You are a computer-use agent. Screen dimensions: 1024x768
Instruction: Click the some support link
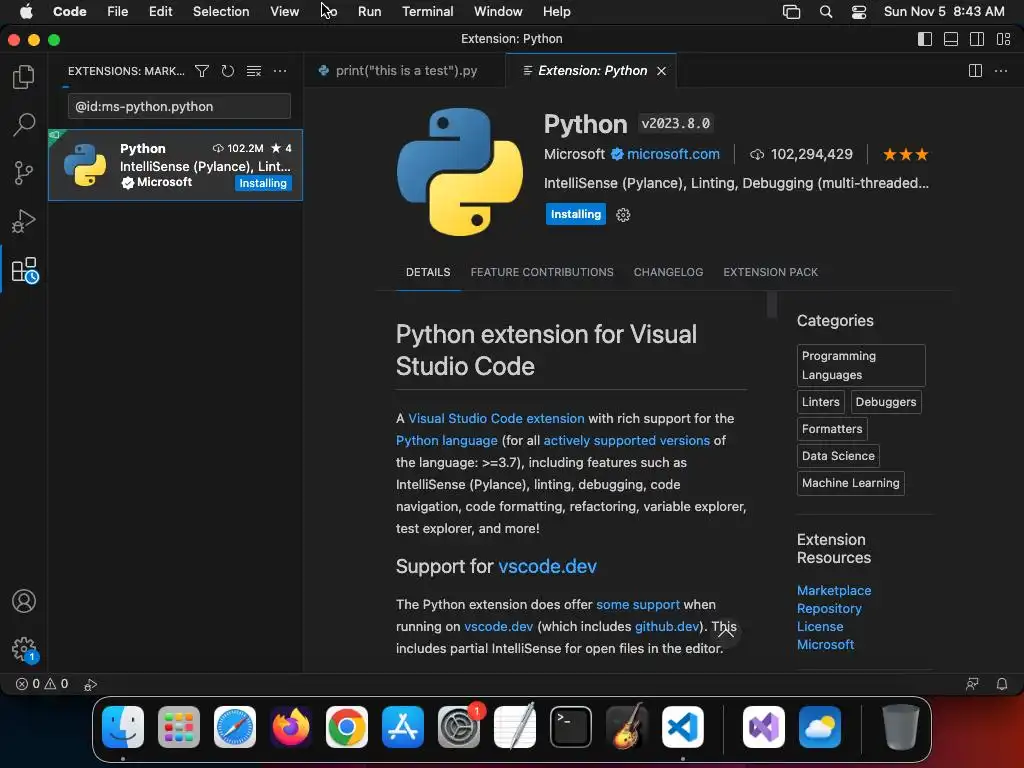638,605
